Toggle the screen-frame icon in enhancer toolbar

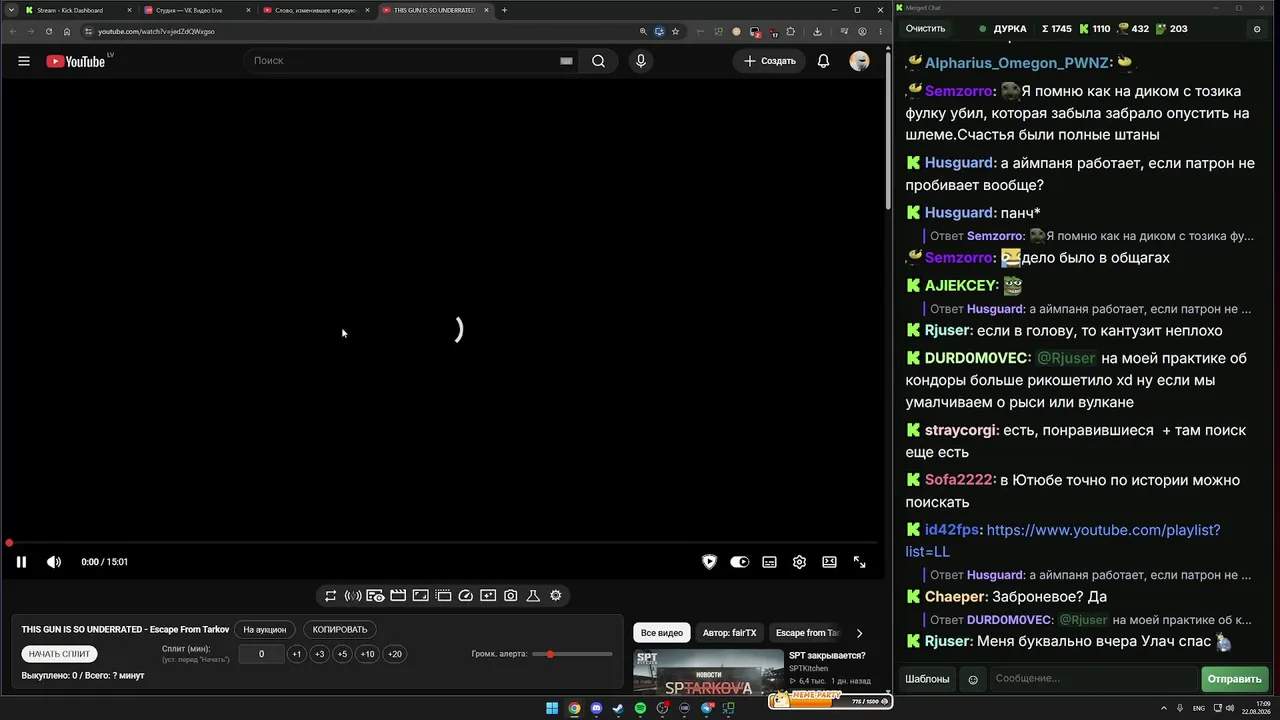[421, 596]
